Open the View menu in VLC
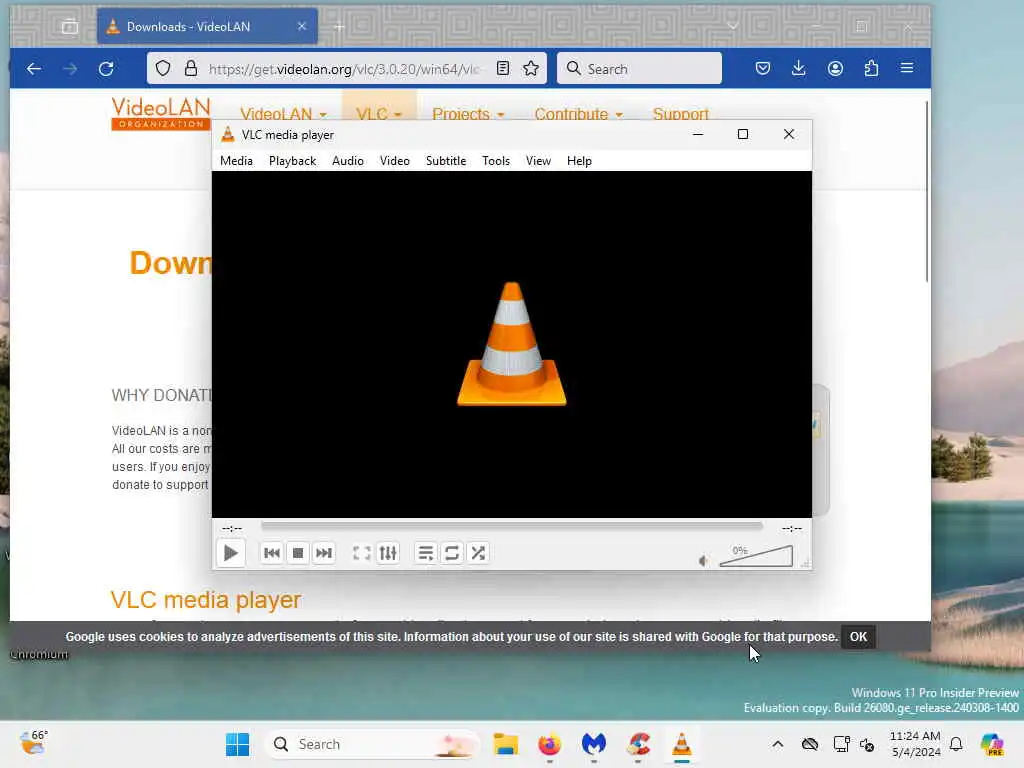 538,161
